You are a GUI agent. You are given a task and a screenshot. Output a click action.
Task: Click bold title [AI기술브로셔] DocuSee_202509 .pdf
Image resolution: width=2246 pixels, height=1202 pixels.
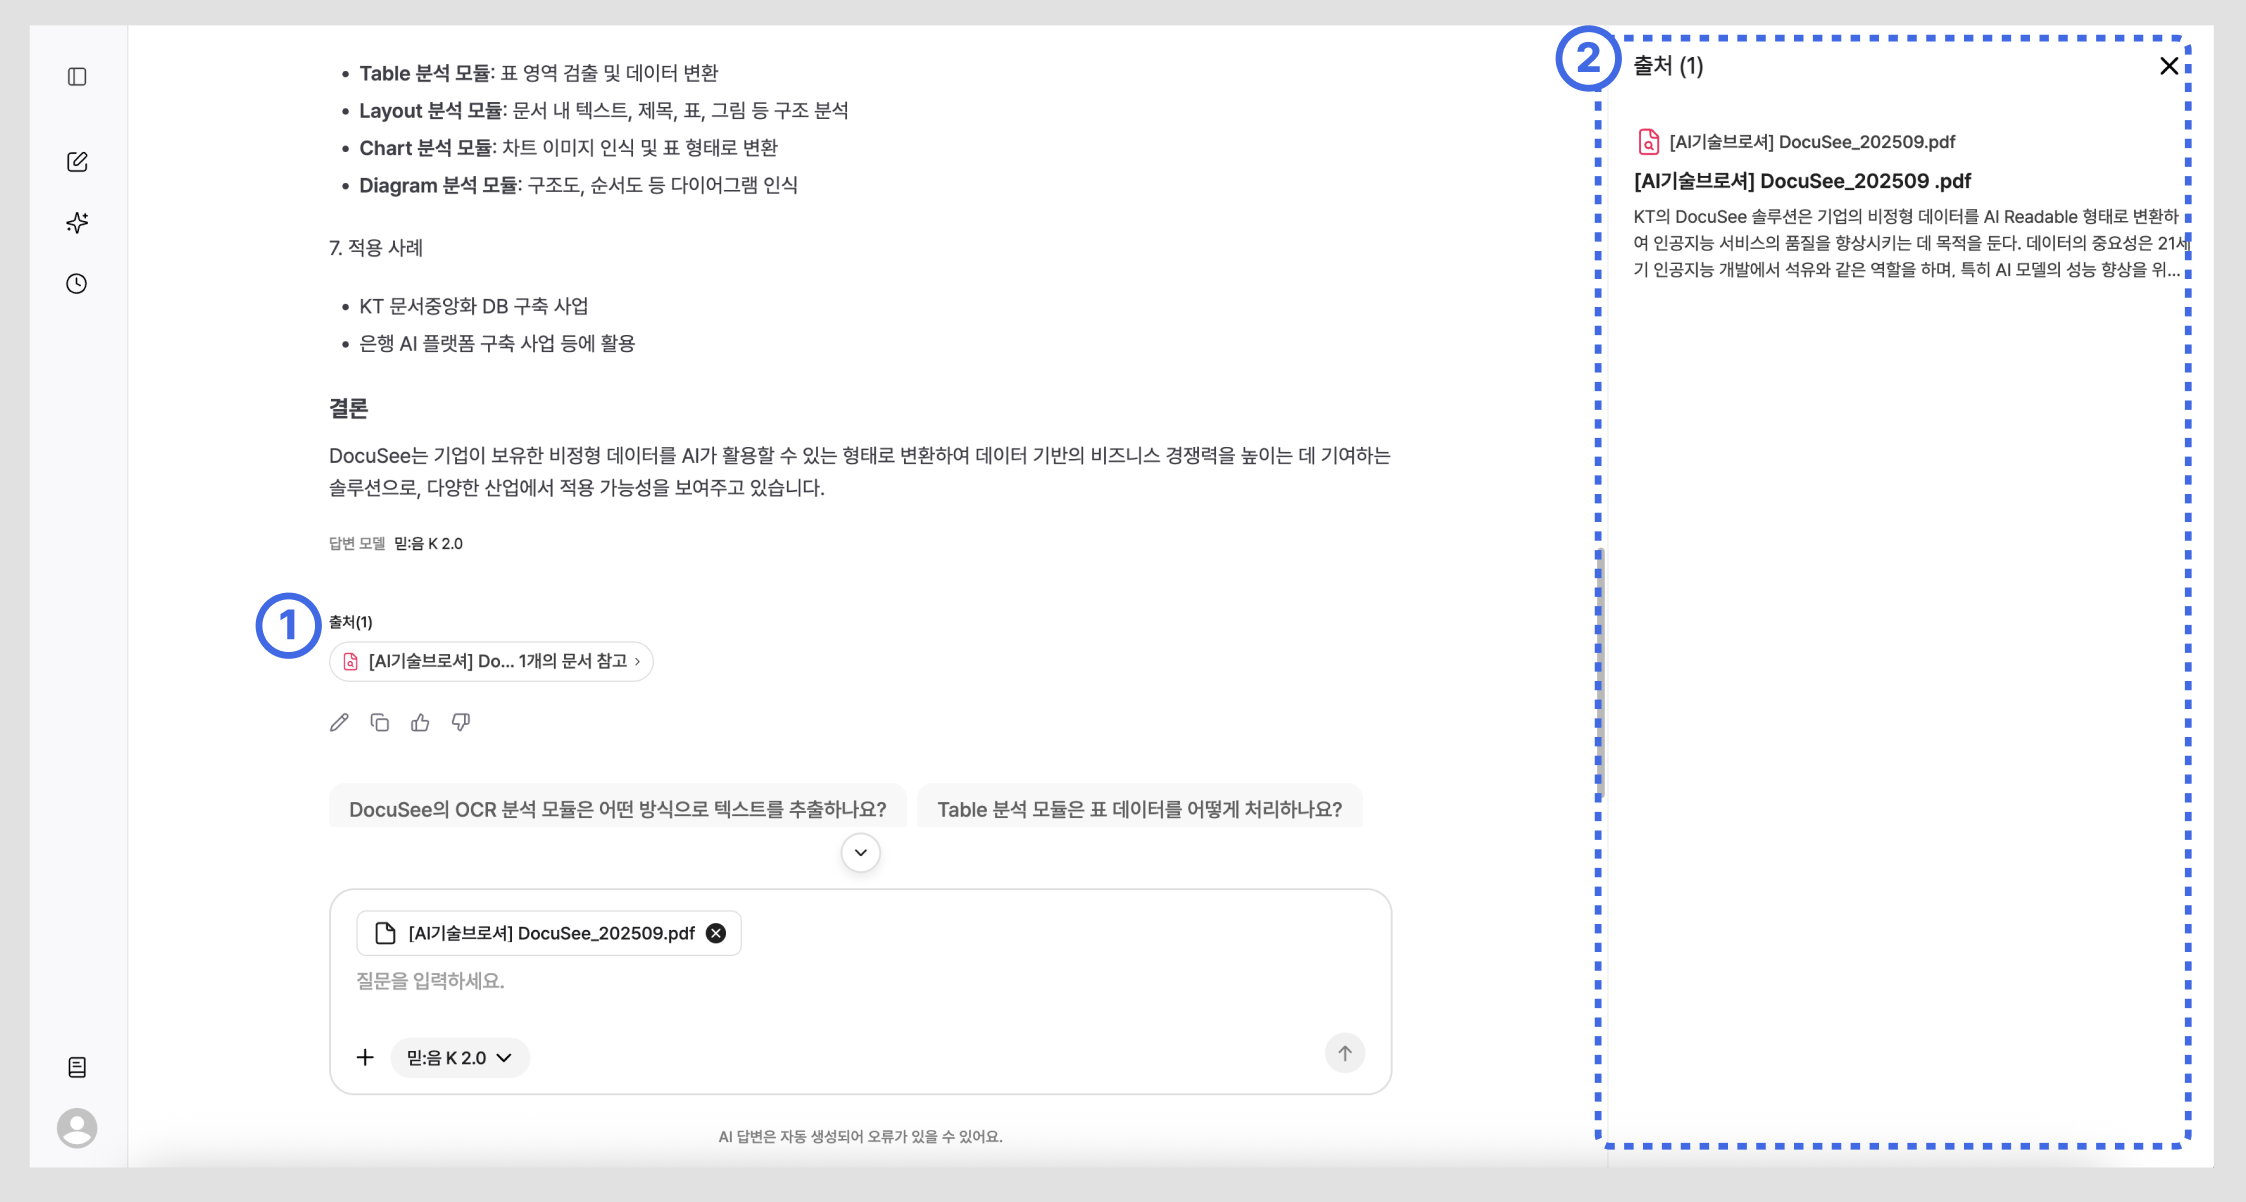pos(1802,181)
